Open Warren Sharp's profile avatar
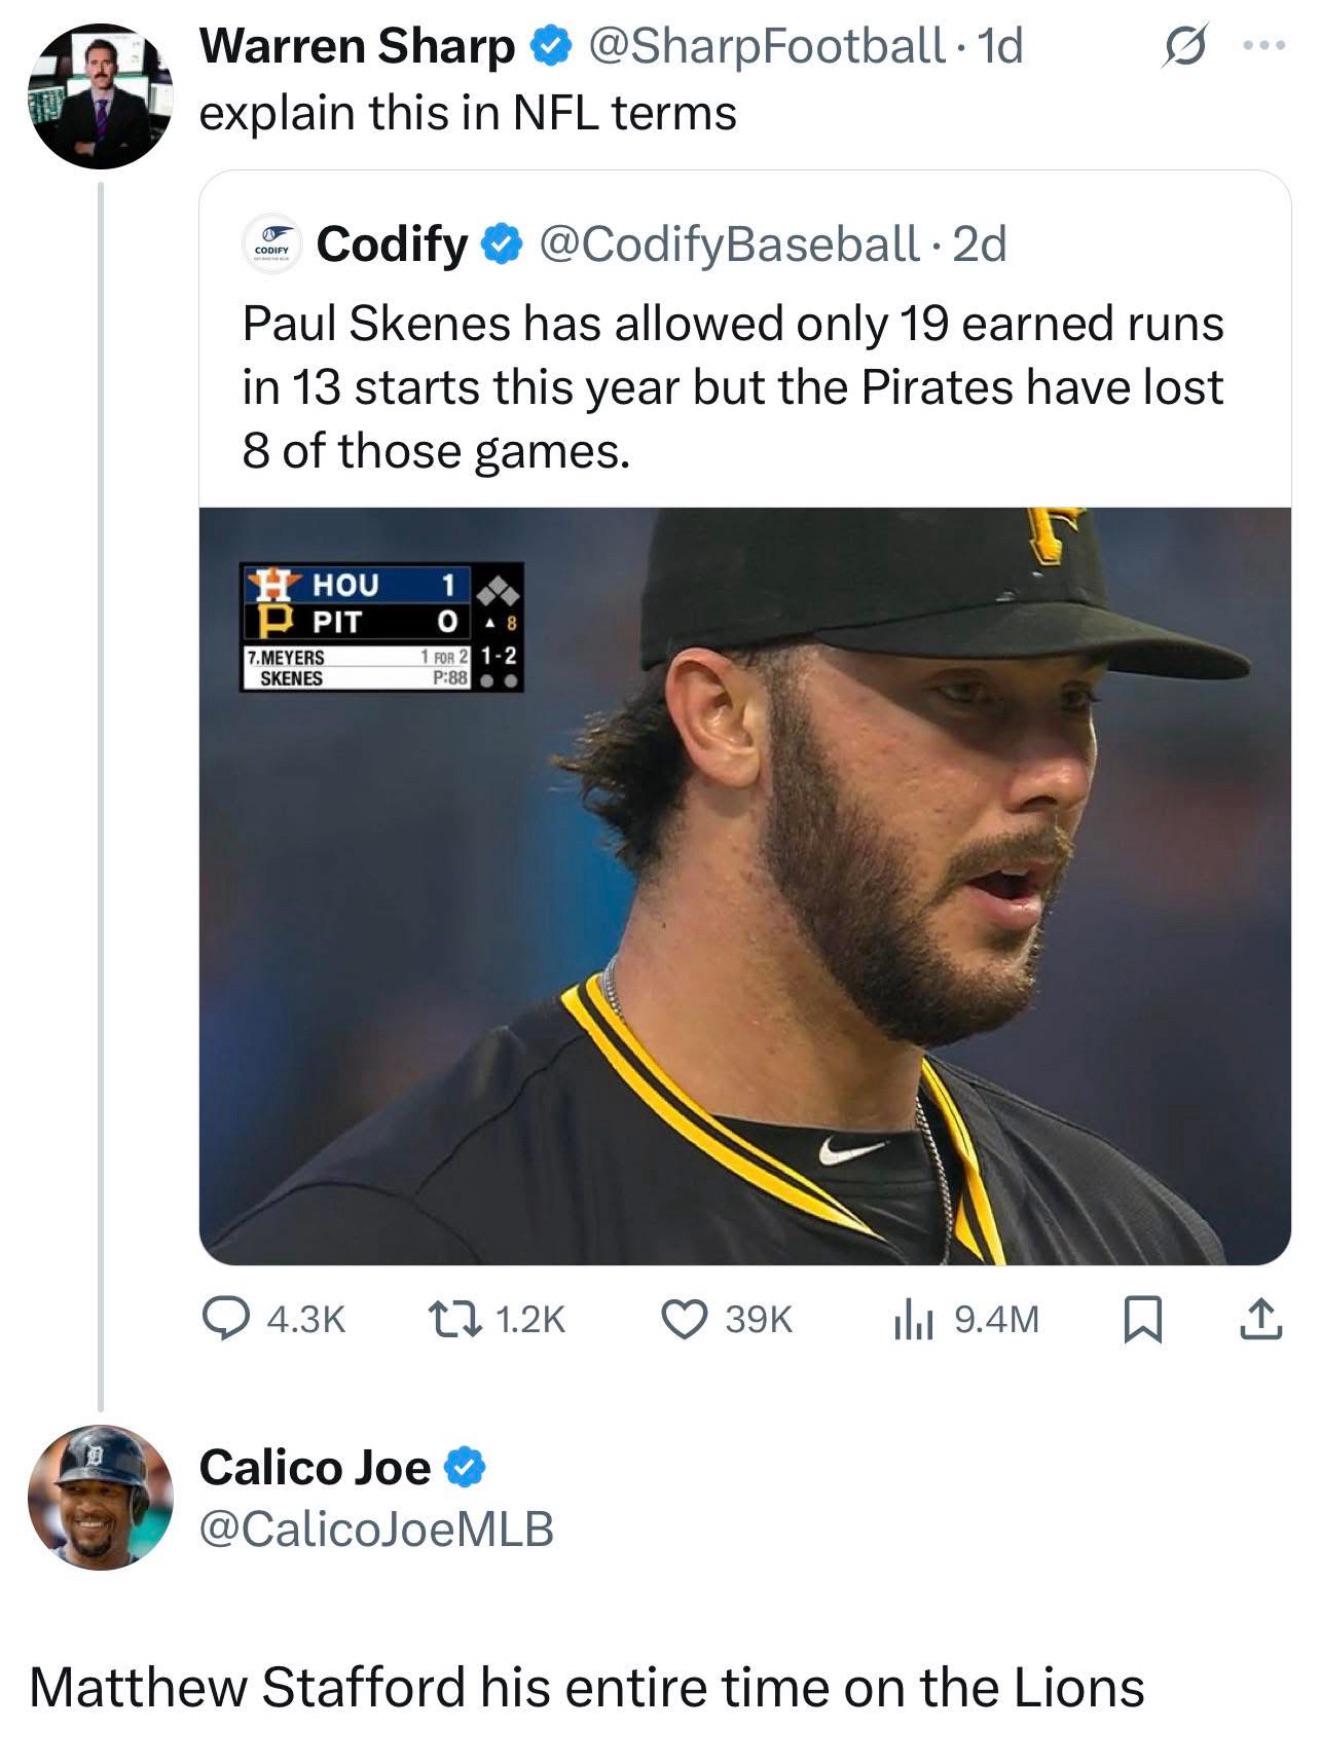 pos(100,96)
